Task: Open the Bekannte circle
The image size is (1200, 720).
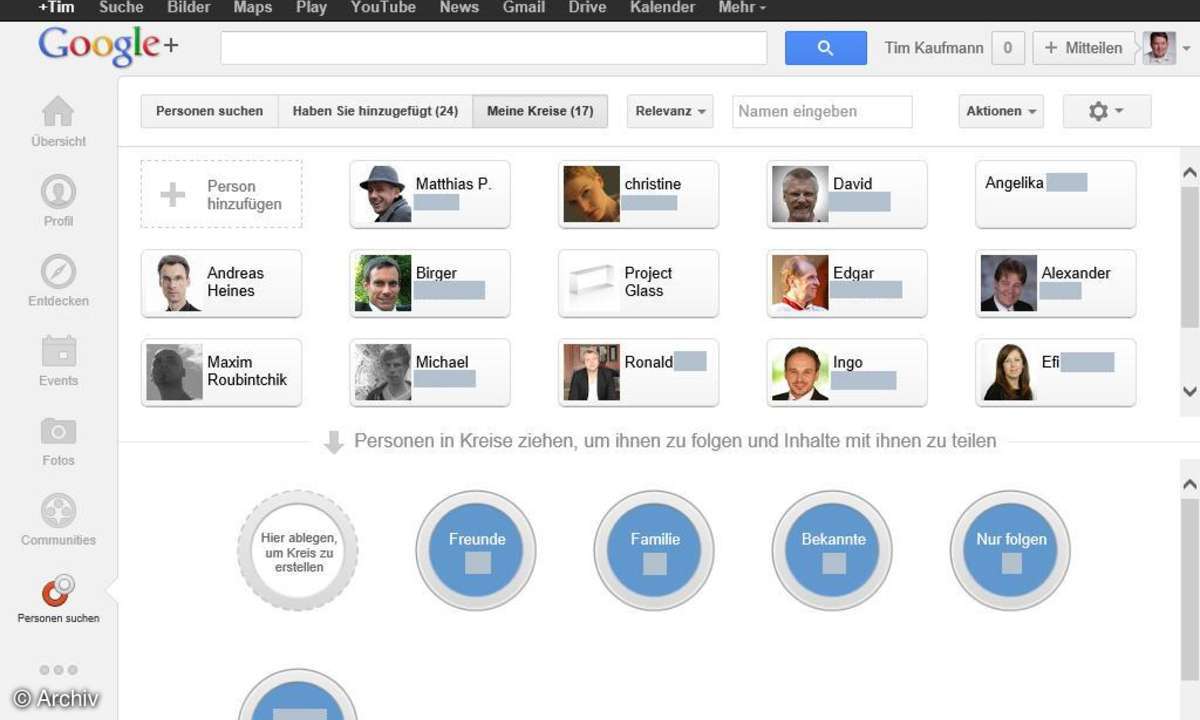Action: coord(832,550)
